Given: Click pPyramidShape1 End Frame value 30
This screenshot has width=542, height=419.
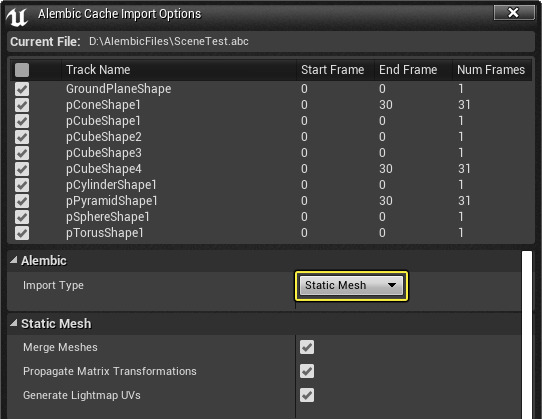Looking at the screenshot, I should pos(386,201).
